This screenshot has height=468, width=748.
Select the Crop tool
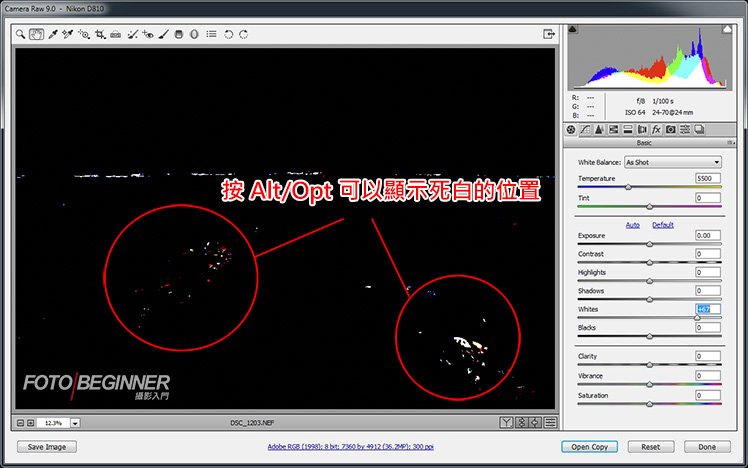click(x=100, y=33)
